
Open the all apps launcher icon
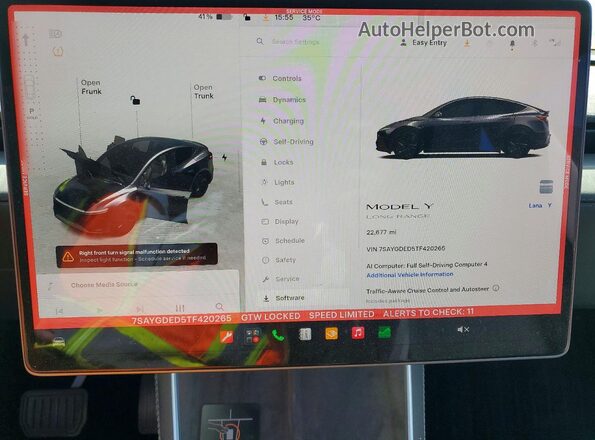pyautogui.click(x=252, y=336)
